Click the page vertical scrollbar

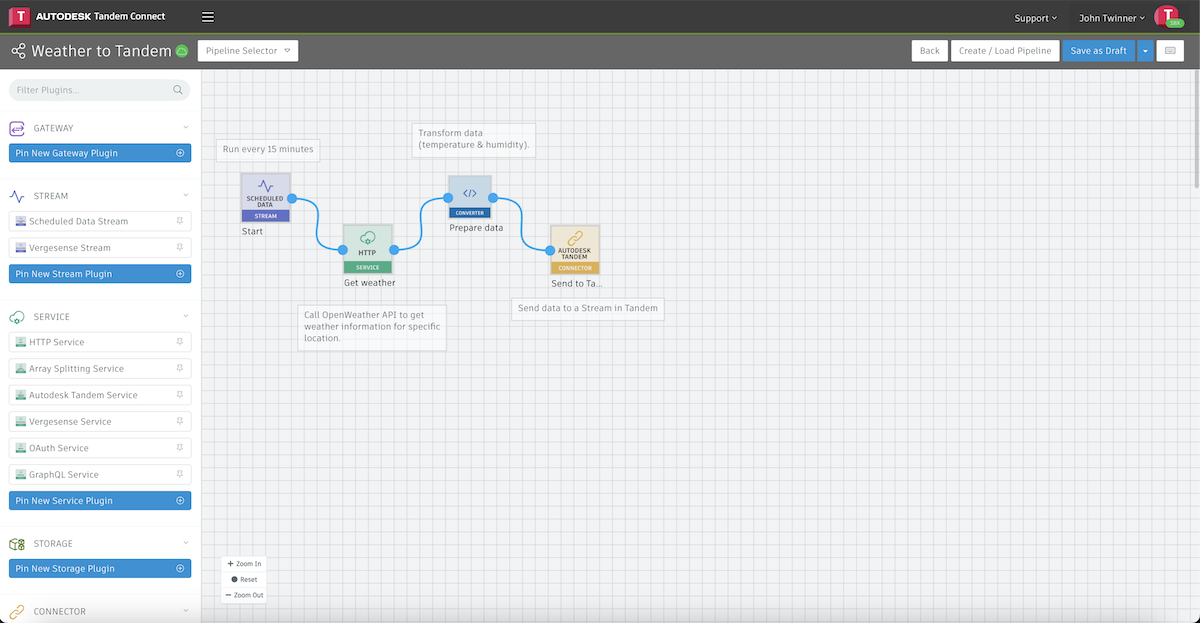(1195, 130)
